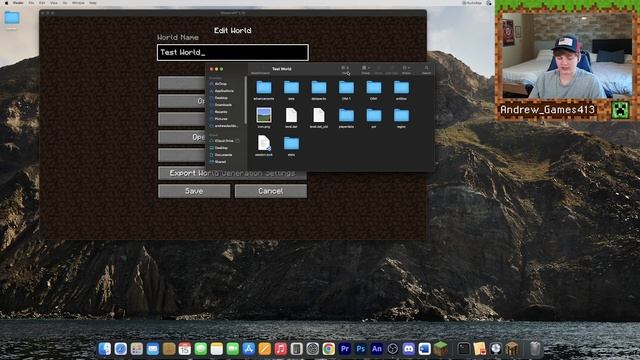Open Finder view options dropdown
This screenshot has height=360, width=640.
[345, 68]
